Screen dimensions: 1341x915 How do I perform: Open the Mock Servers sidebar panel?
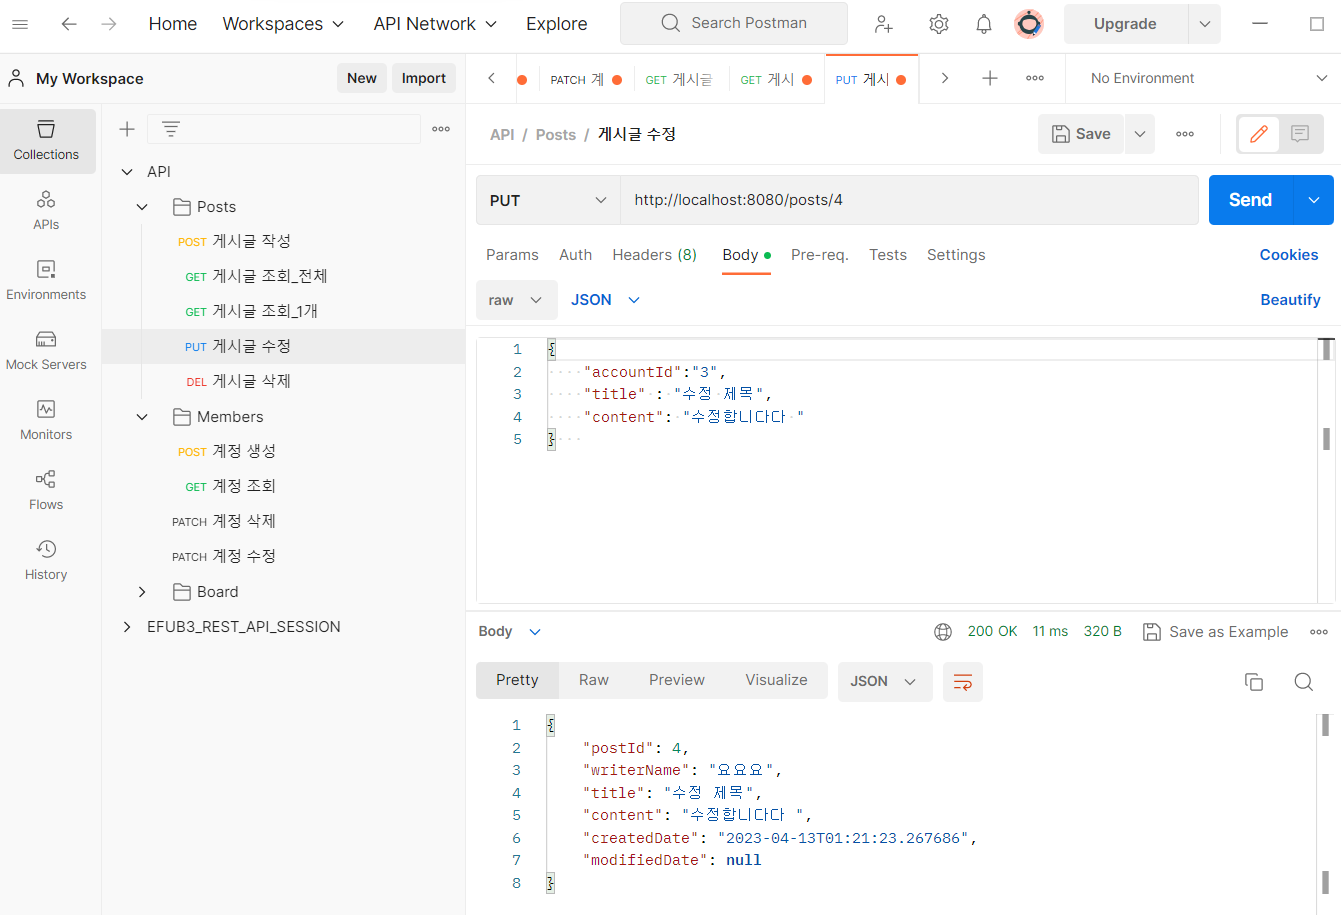(46, 350)
